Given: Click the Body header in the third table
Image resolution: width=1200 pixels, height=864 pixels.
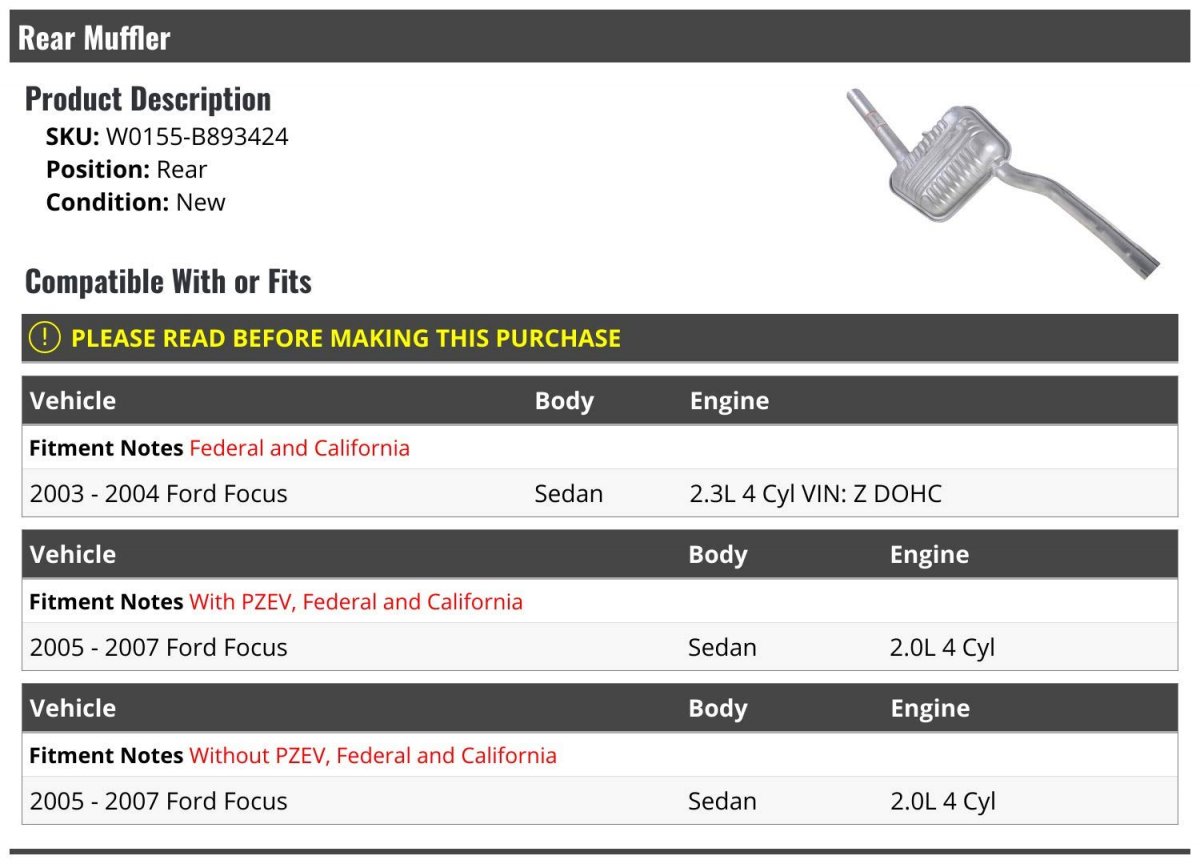Looking at the screenshot, I should (718, 708).
